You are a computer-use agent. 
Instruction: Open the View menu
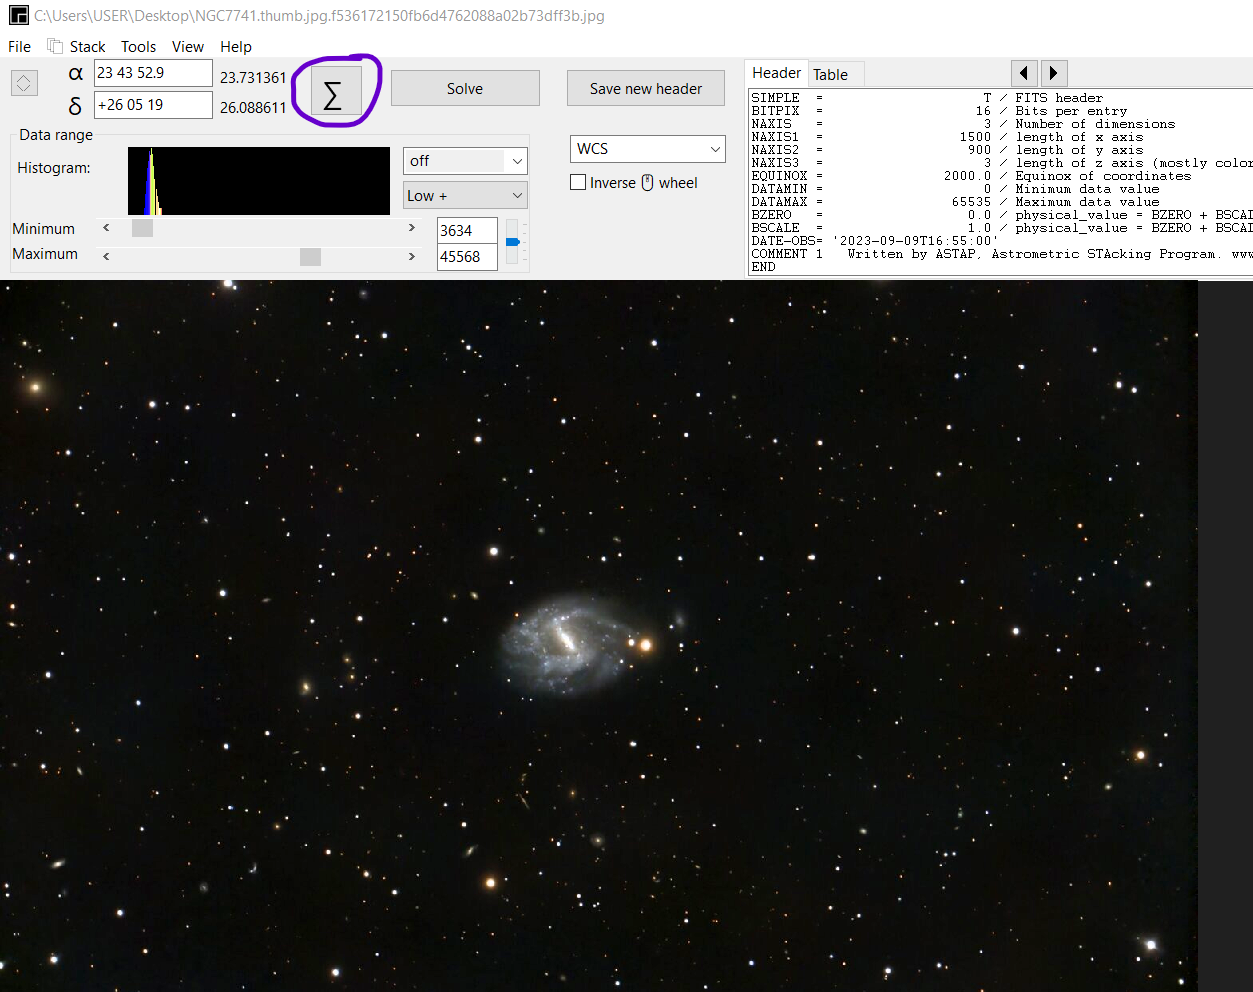187,47
